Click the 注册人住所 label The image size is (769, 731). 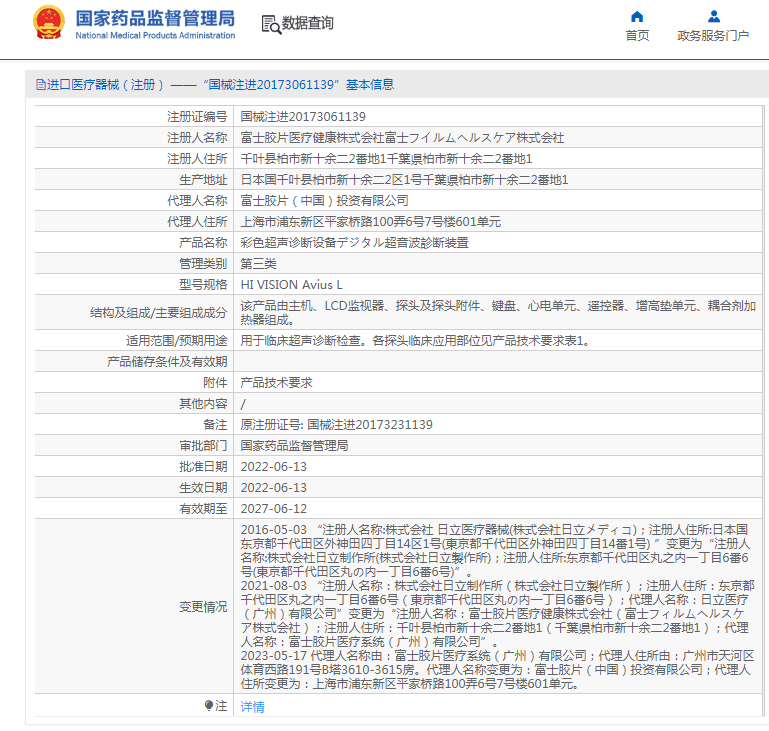pyautogui.click(x=197, y=159)
